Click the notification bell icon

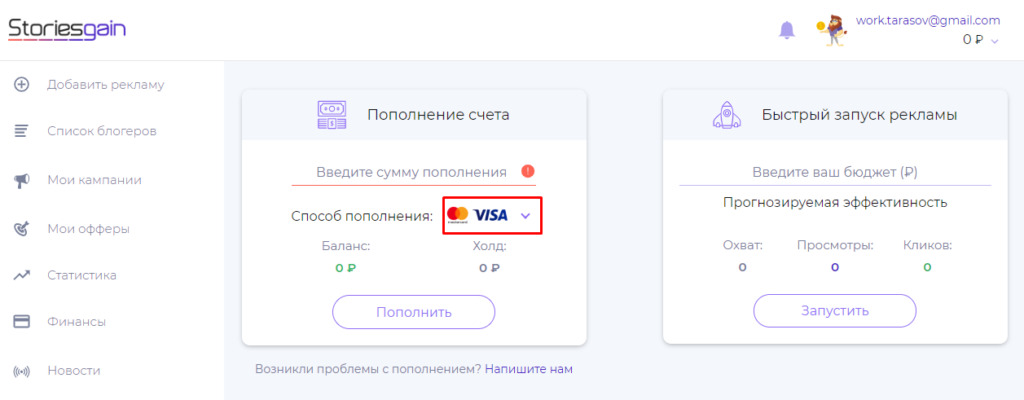[x=786, y=30]
